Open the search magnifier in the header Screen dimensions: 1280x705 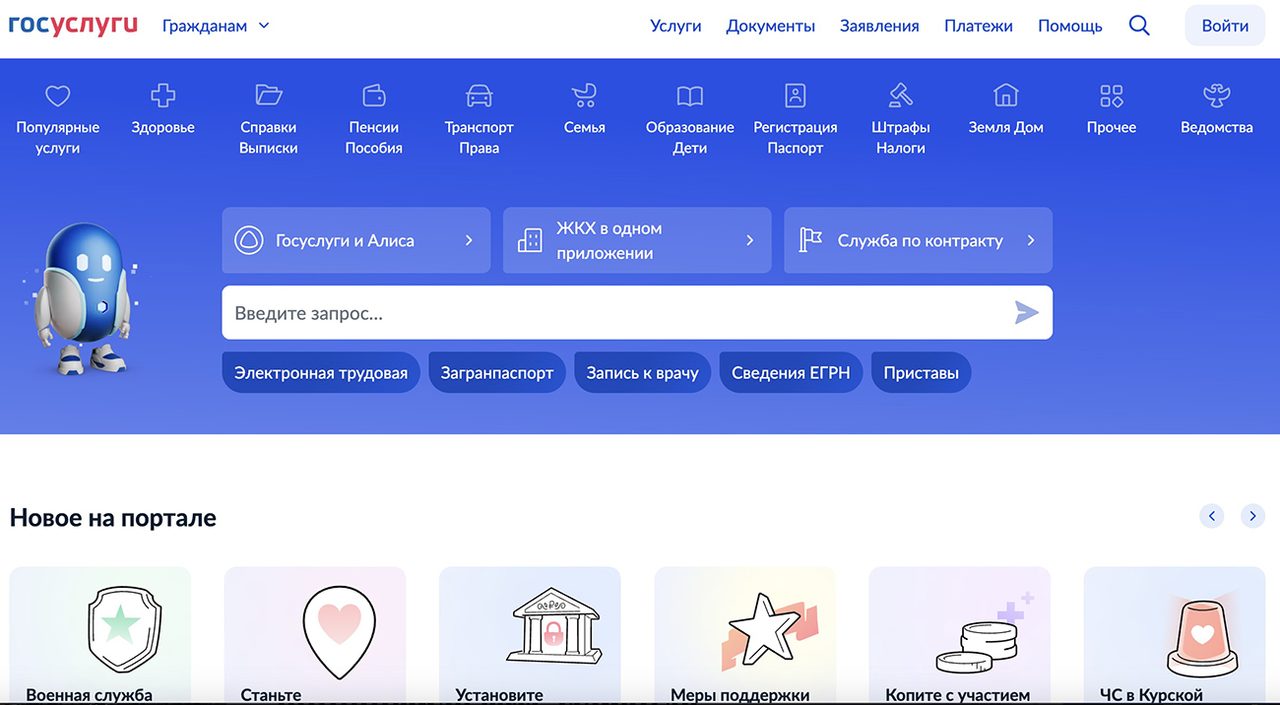[x=1139, y=26]
